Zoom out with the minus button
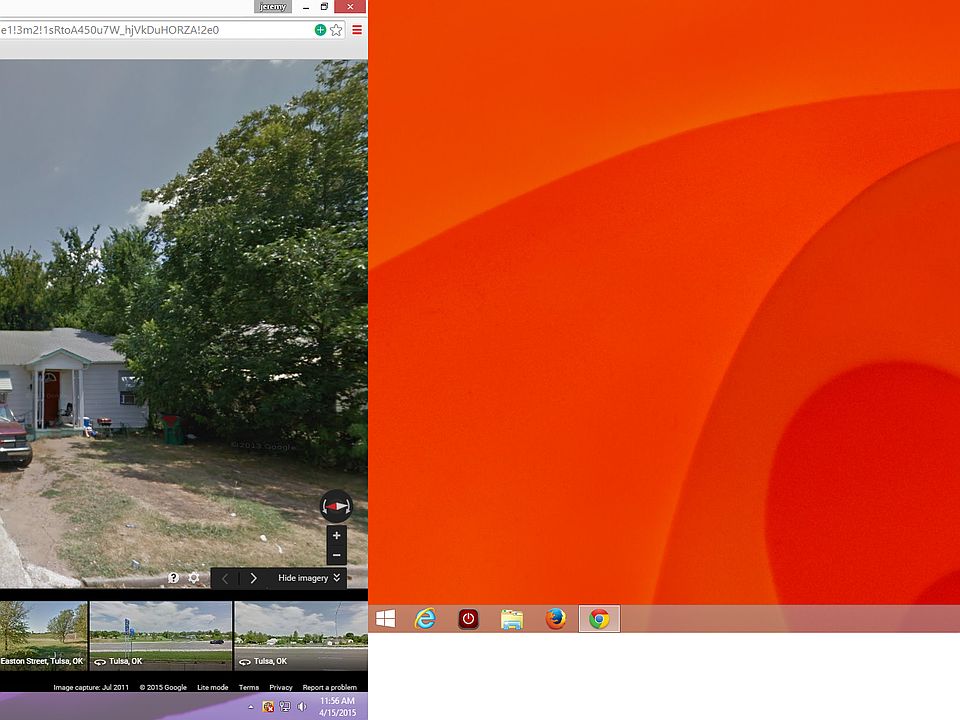This screenshot has width=960, height=720. click(x=336, y=555)
